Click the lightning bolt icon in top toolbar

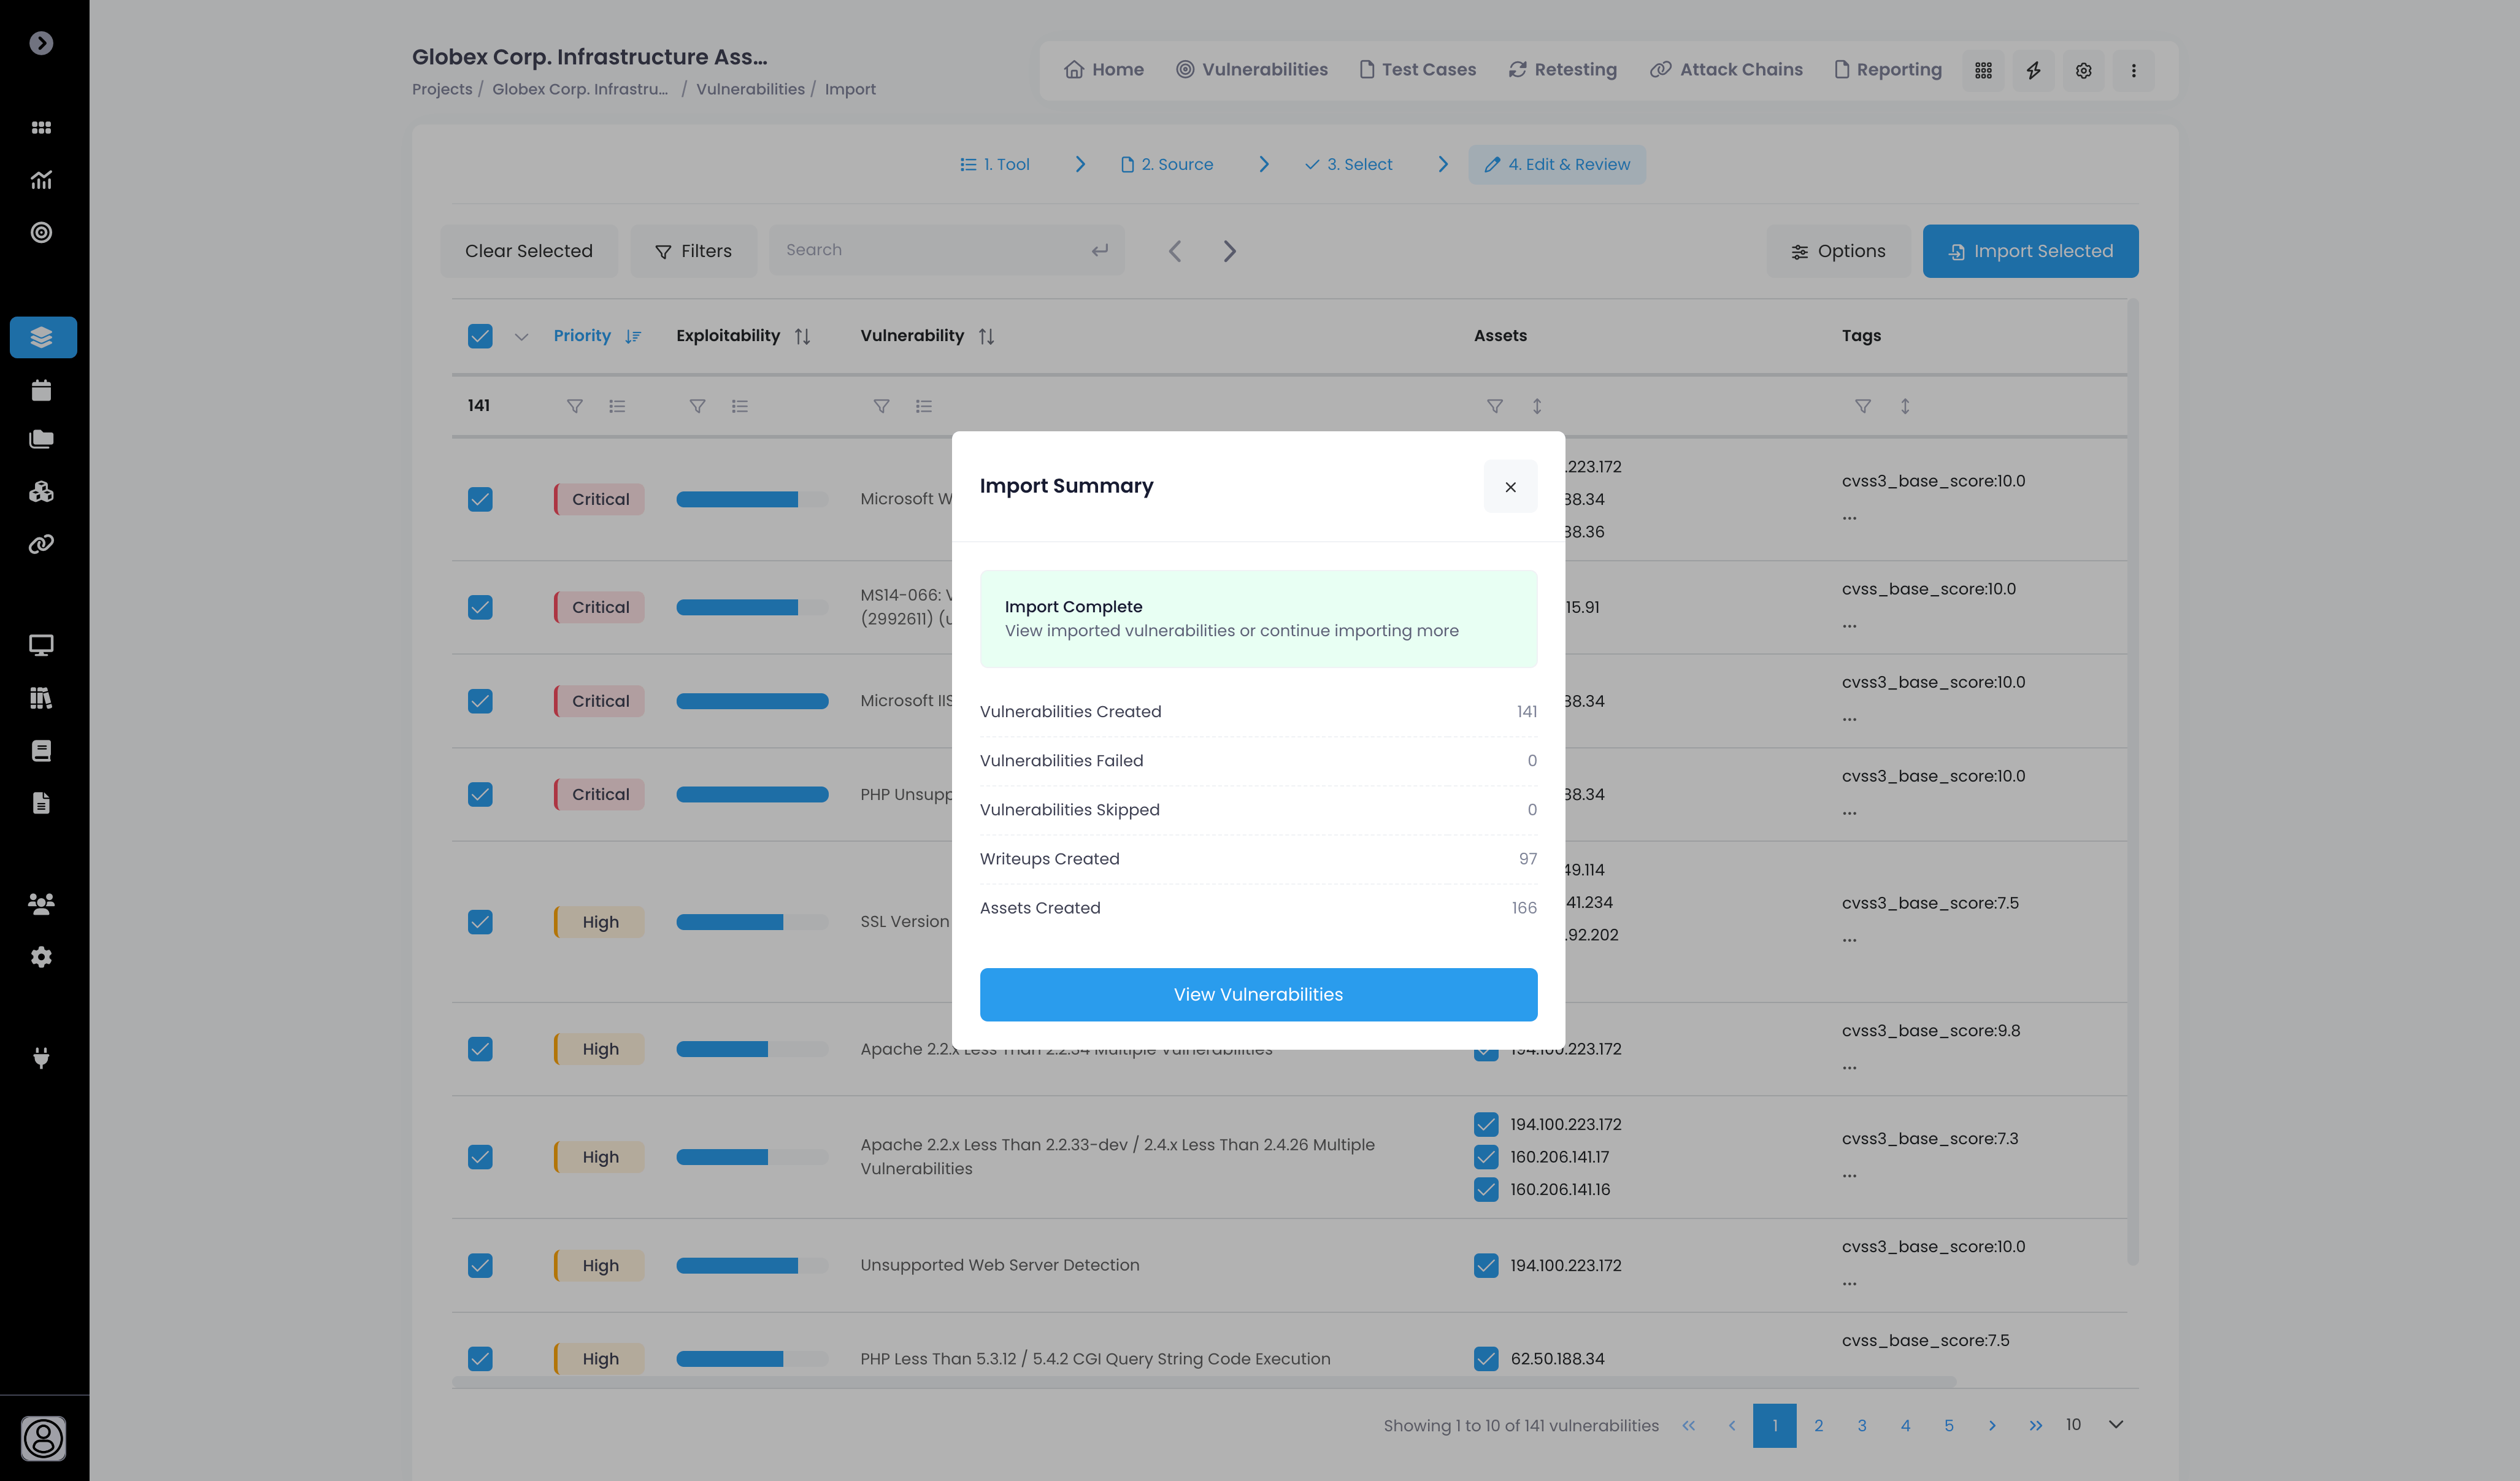[x=2033, y=70]
